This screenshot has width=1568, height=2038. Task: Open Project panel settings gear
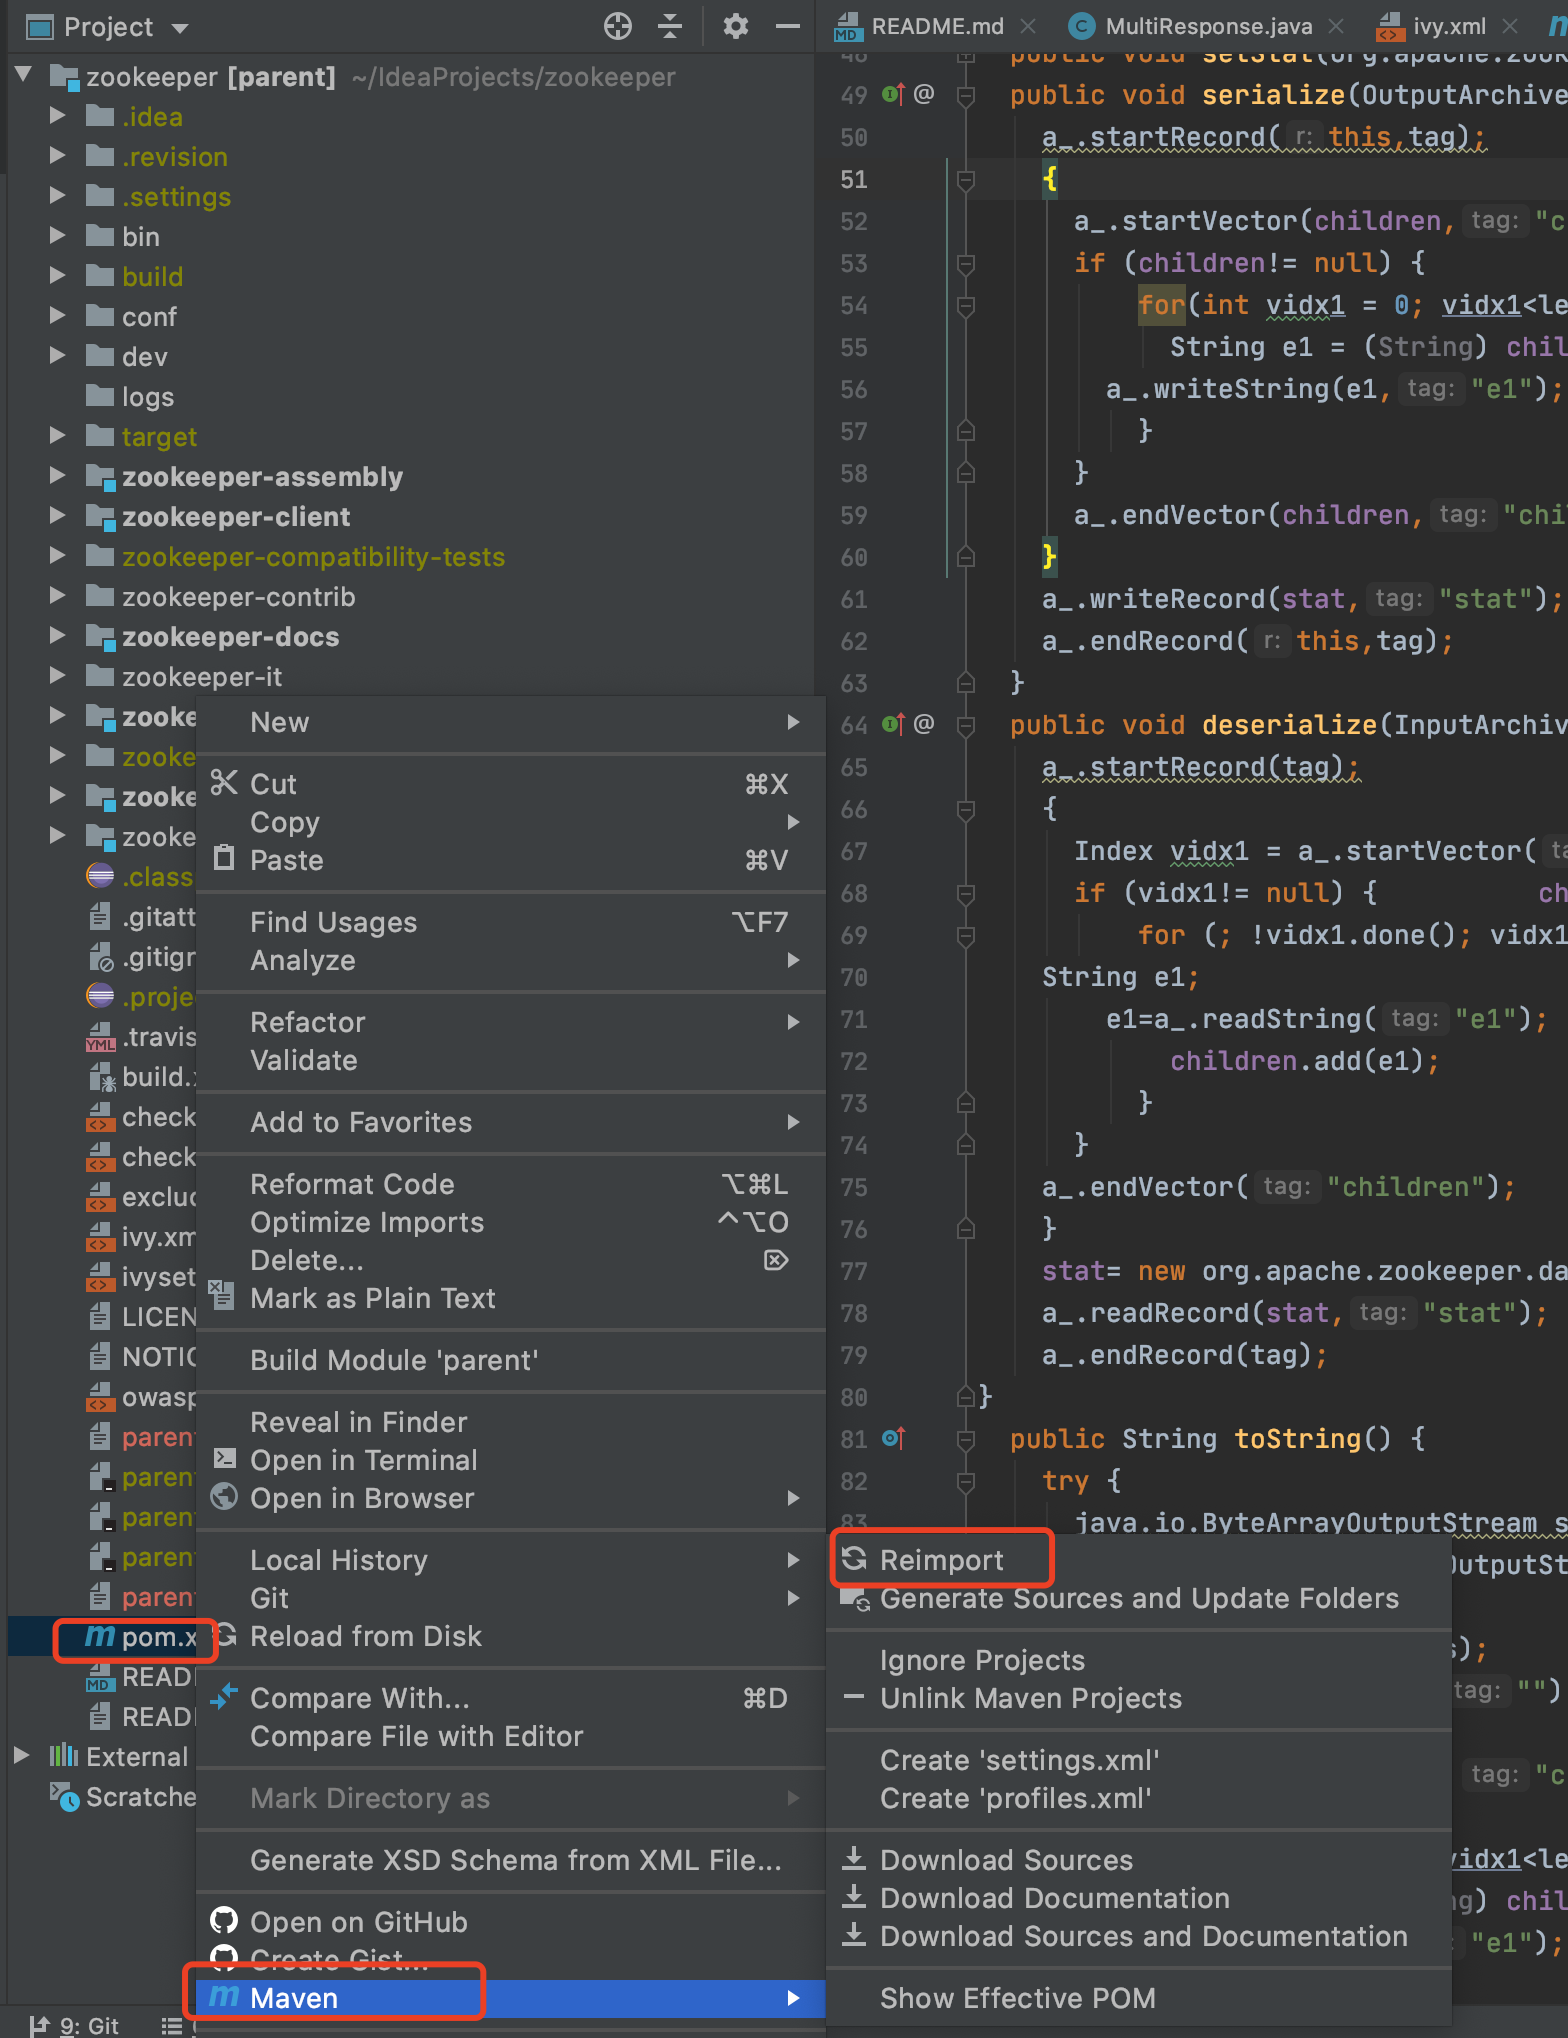pyautogui.click(x=736, y=27)
